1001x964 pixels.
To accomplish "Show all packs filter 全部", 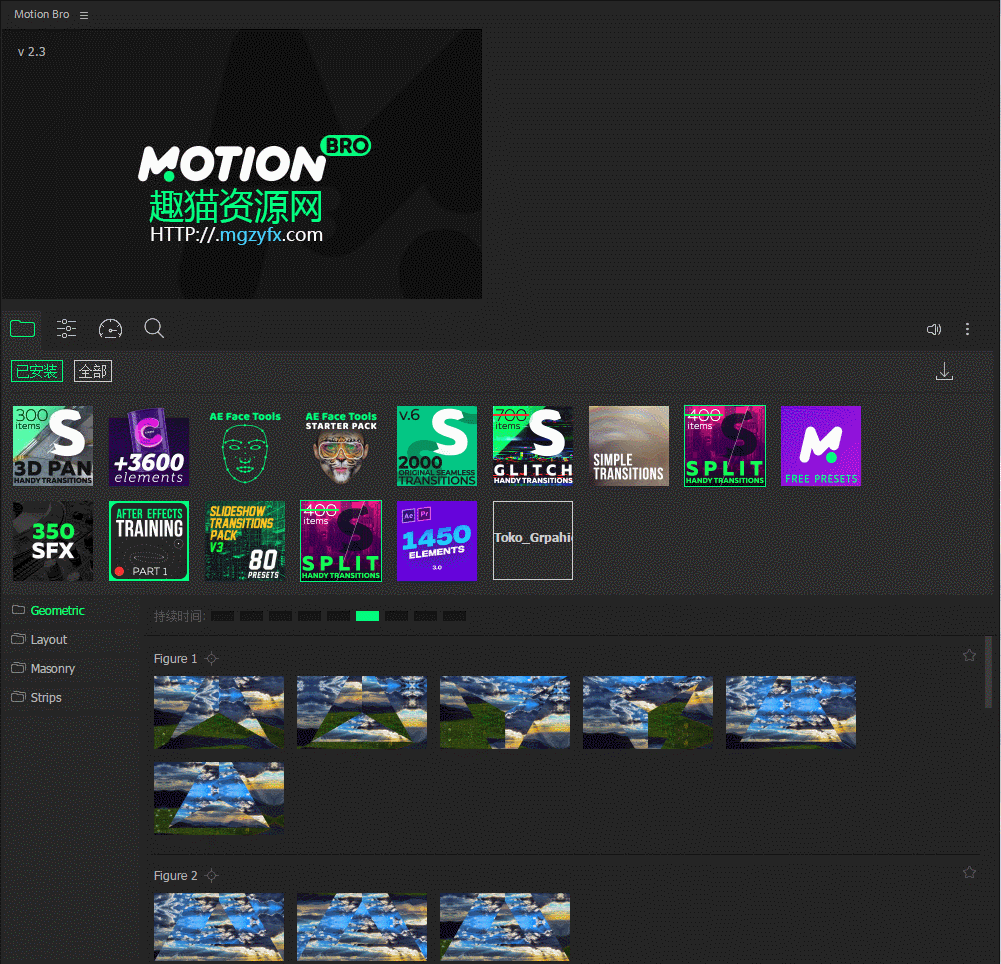I will click(93, 371).
